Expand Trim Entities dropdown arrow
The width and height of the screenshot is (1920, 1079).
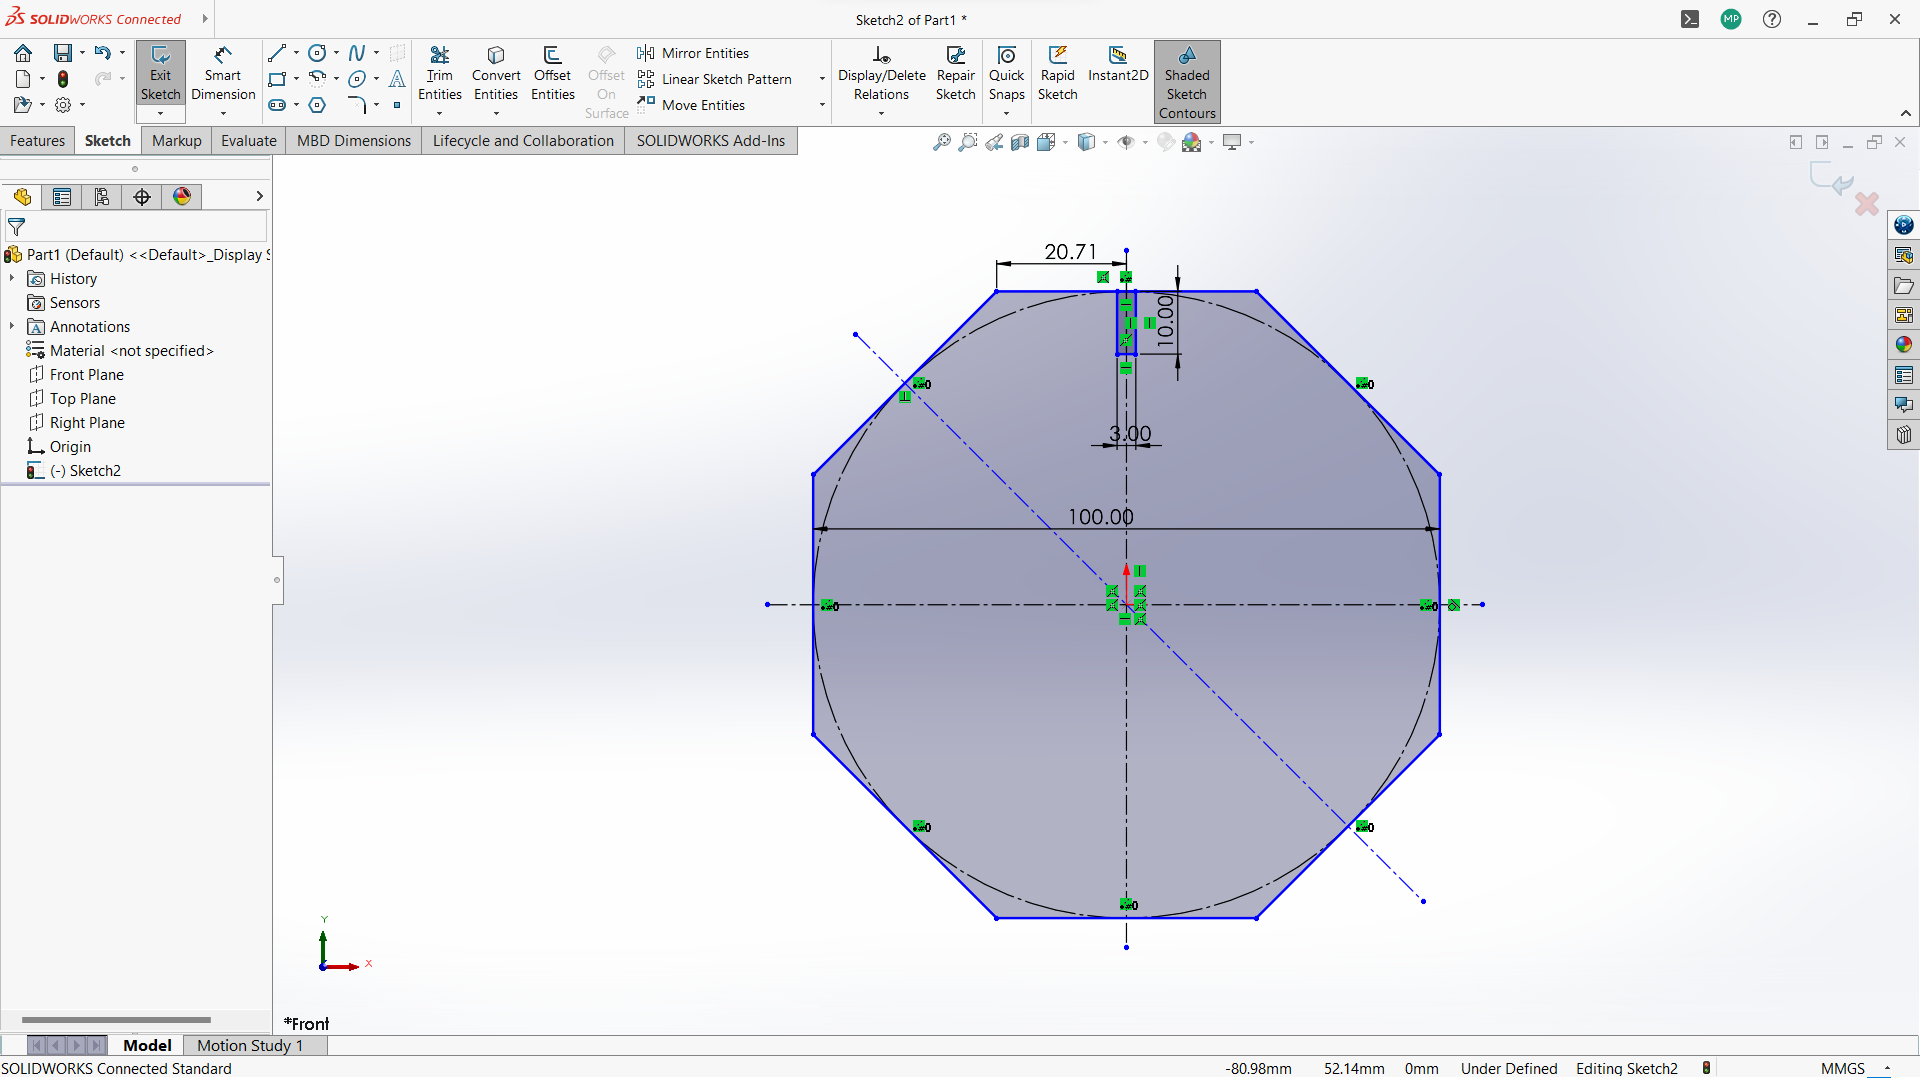tap(439, 114)
